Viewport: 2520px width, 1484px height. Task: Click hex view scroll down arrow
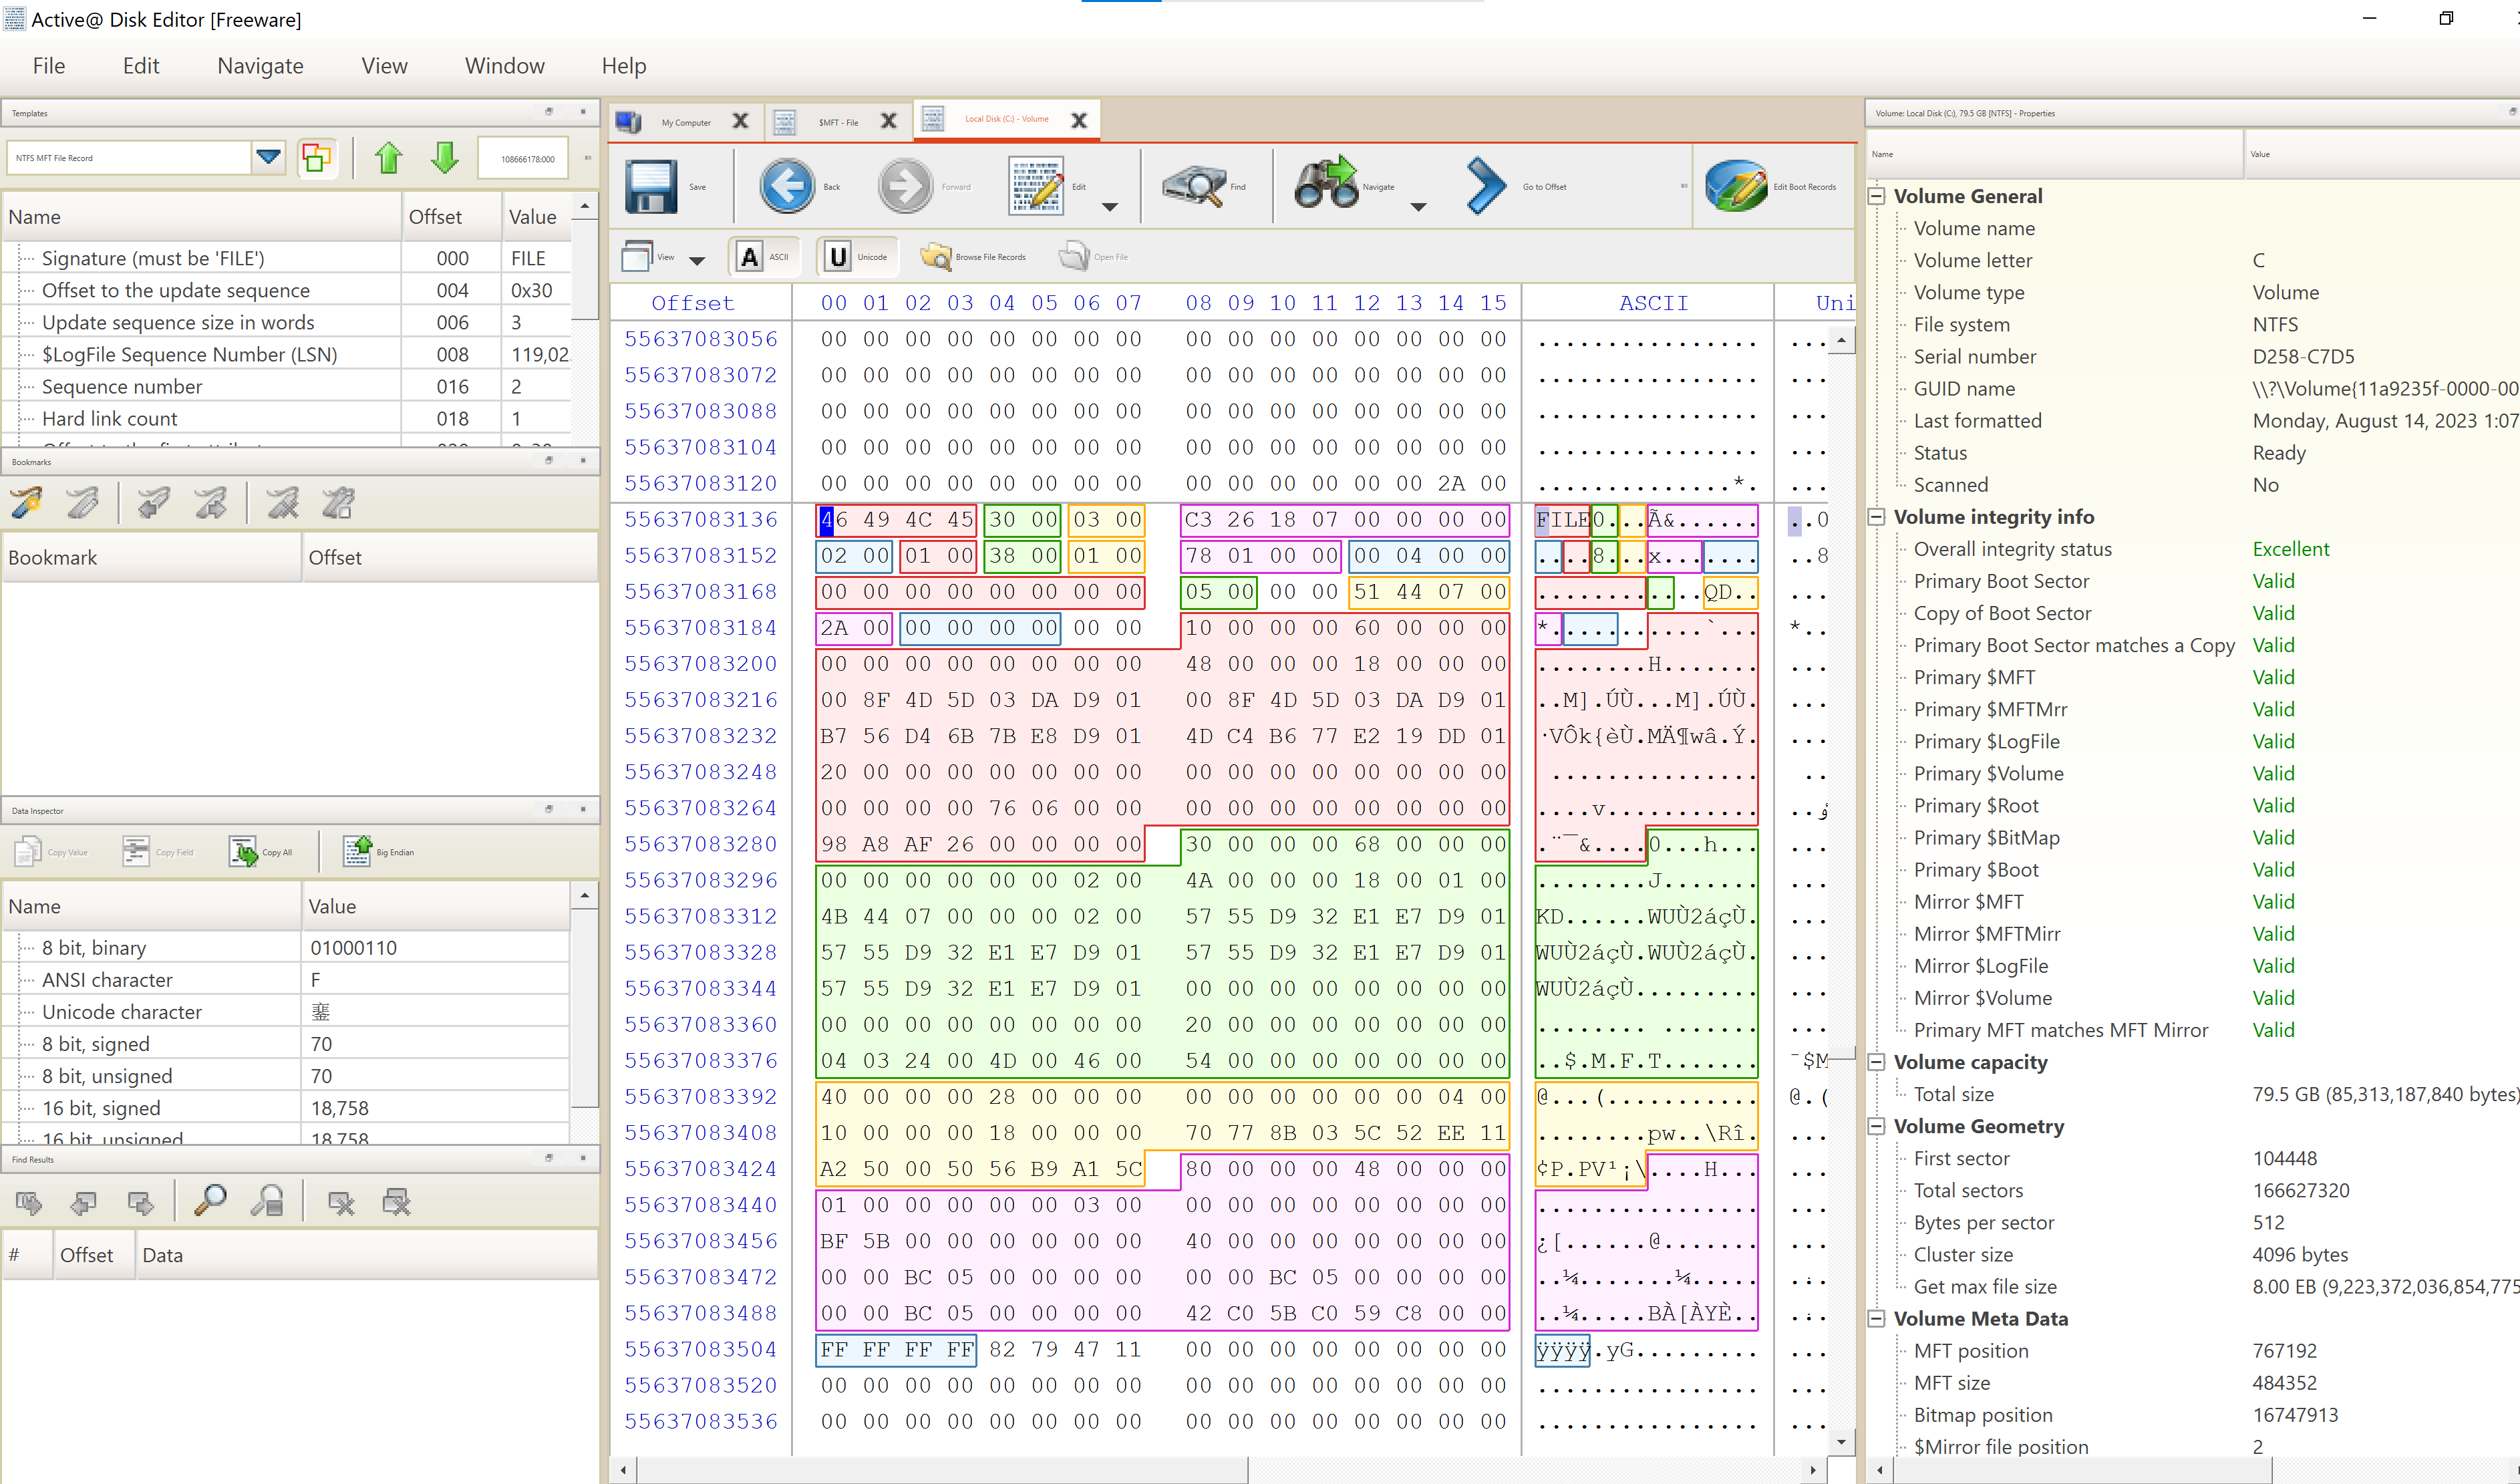(1841, 1442)
